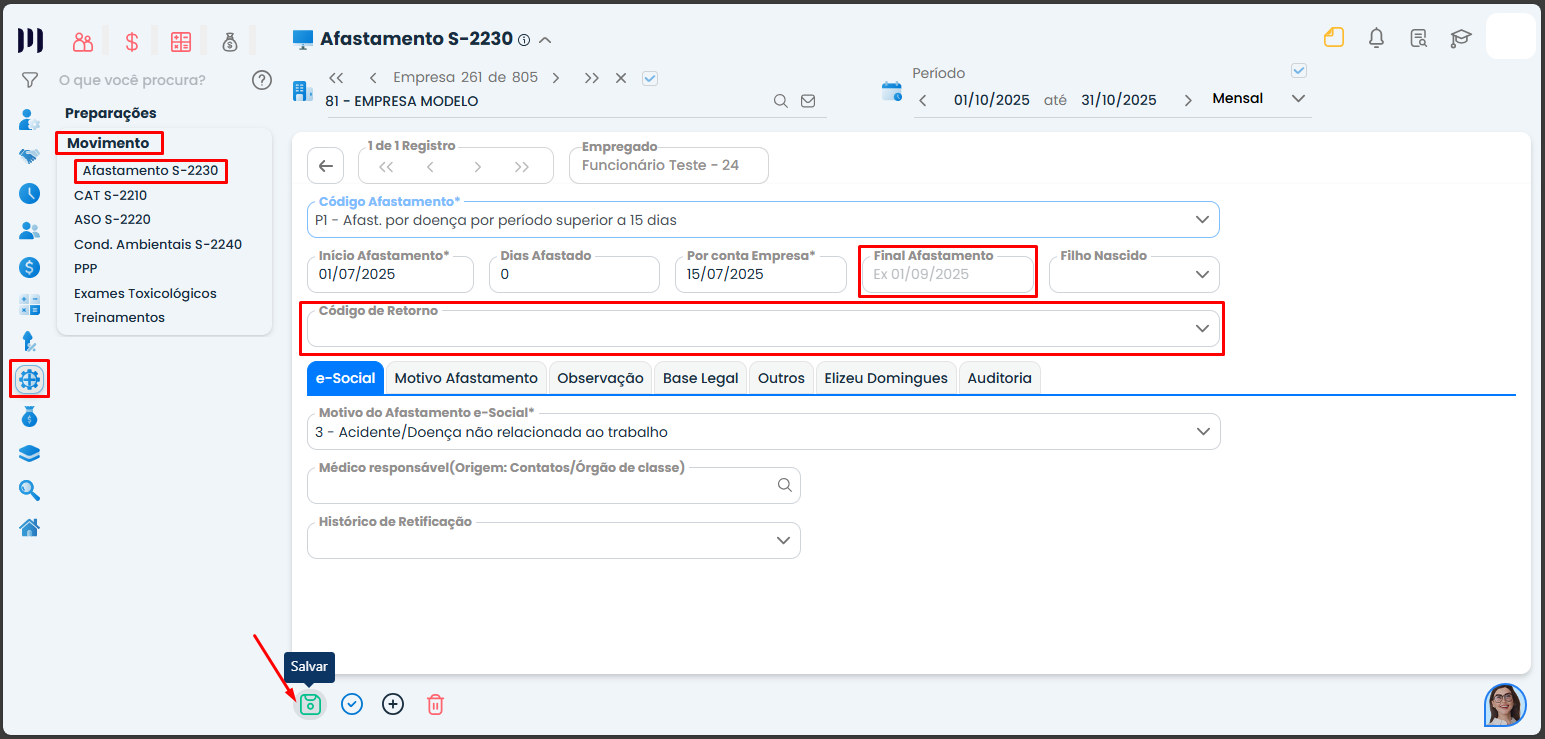Add new record with plus circle icon

(394, 704)
